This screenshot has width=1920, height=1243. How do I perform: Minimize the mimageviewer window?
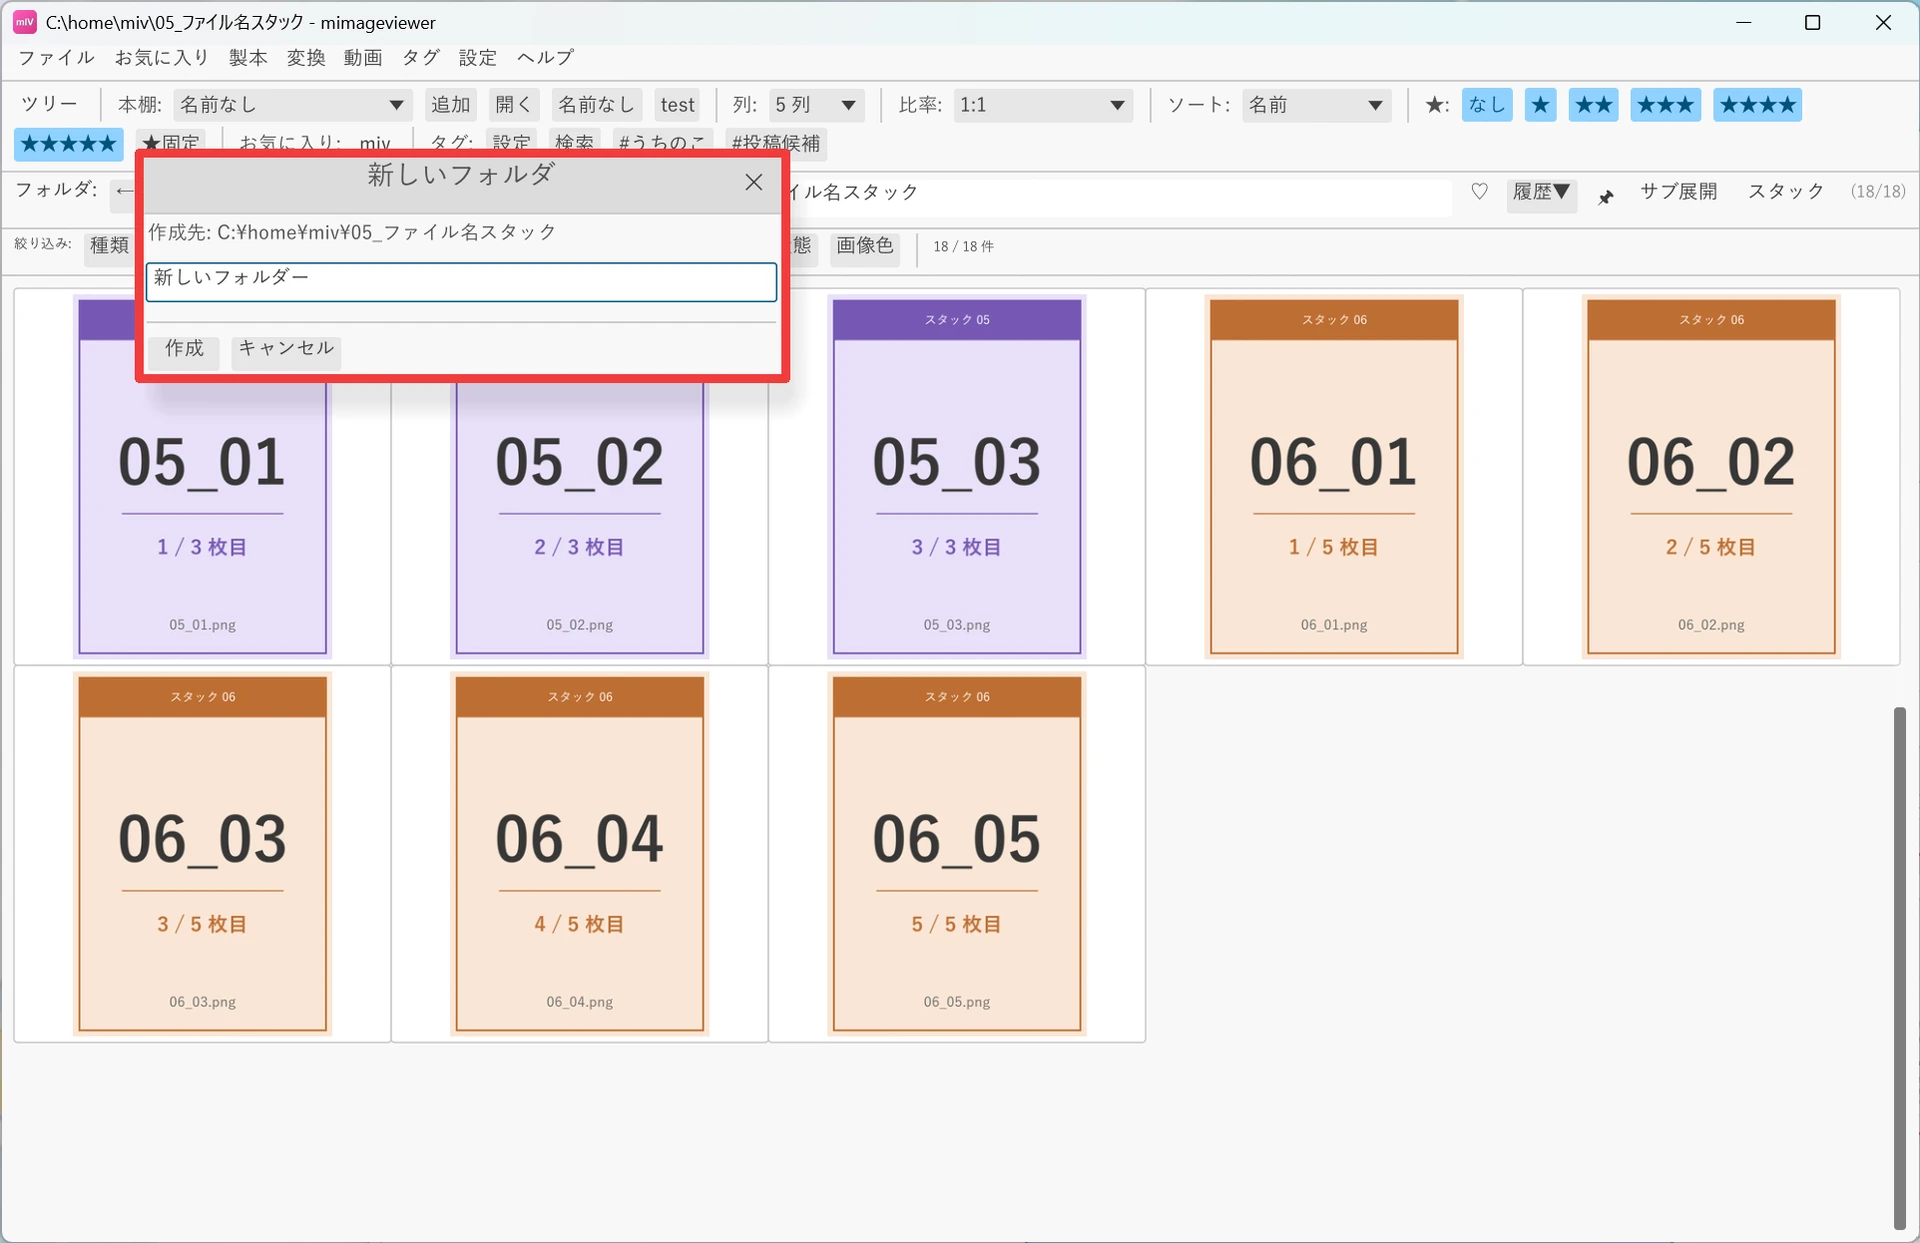click(1744, 22)
